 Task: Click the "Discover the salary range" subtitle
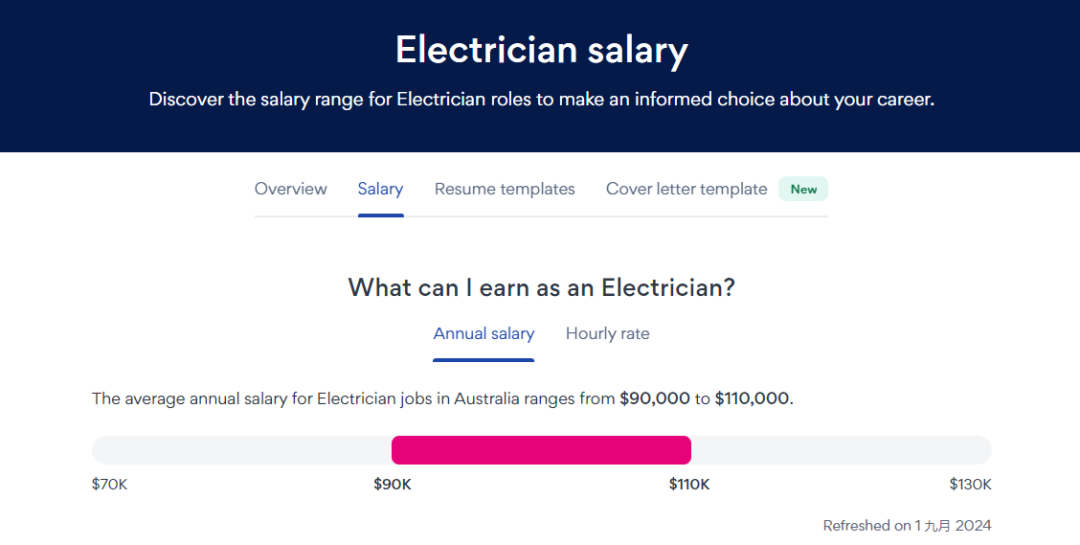point(540,100)
